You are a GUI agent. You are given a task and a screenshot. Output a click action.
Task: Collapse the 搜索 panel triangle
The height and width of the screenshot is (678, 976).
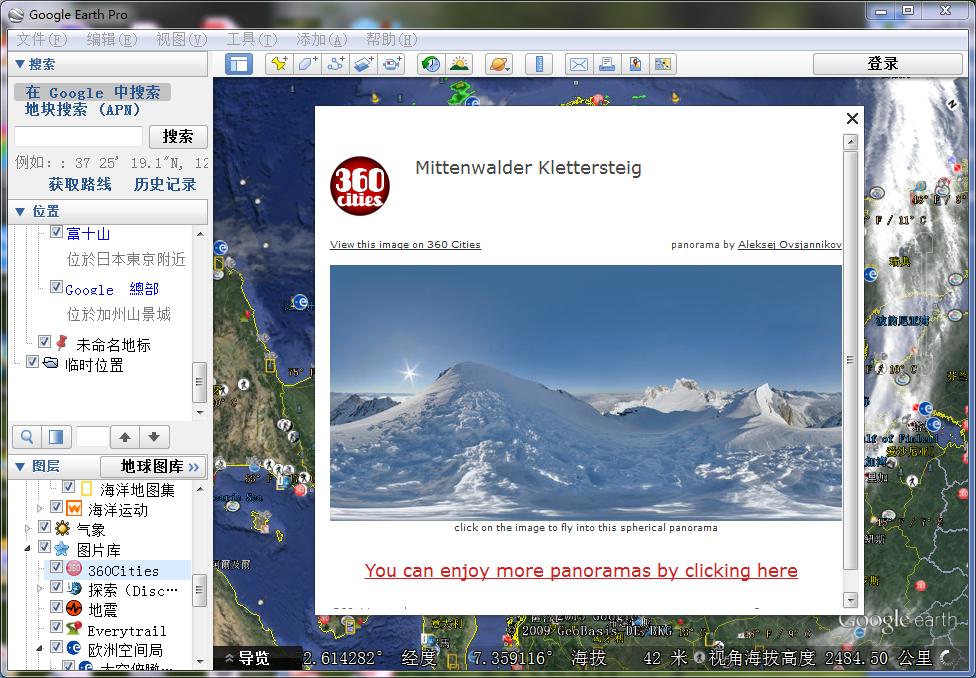[20, 64]
